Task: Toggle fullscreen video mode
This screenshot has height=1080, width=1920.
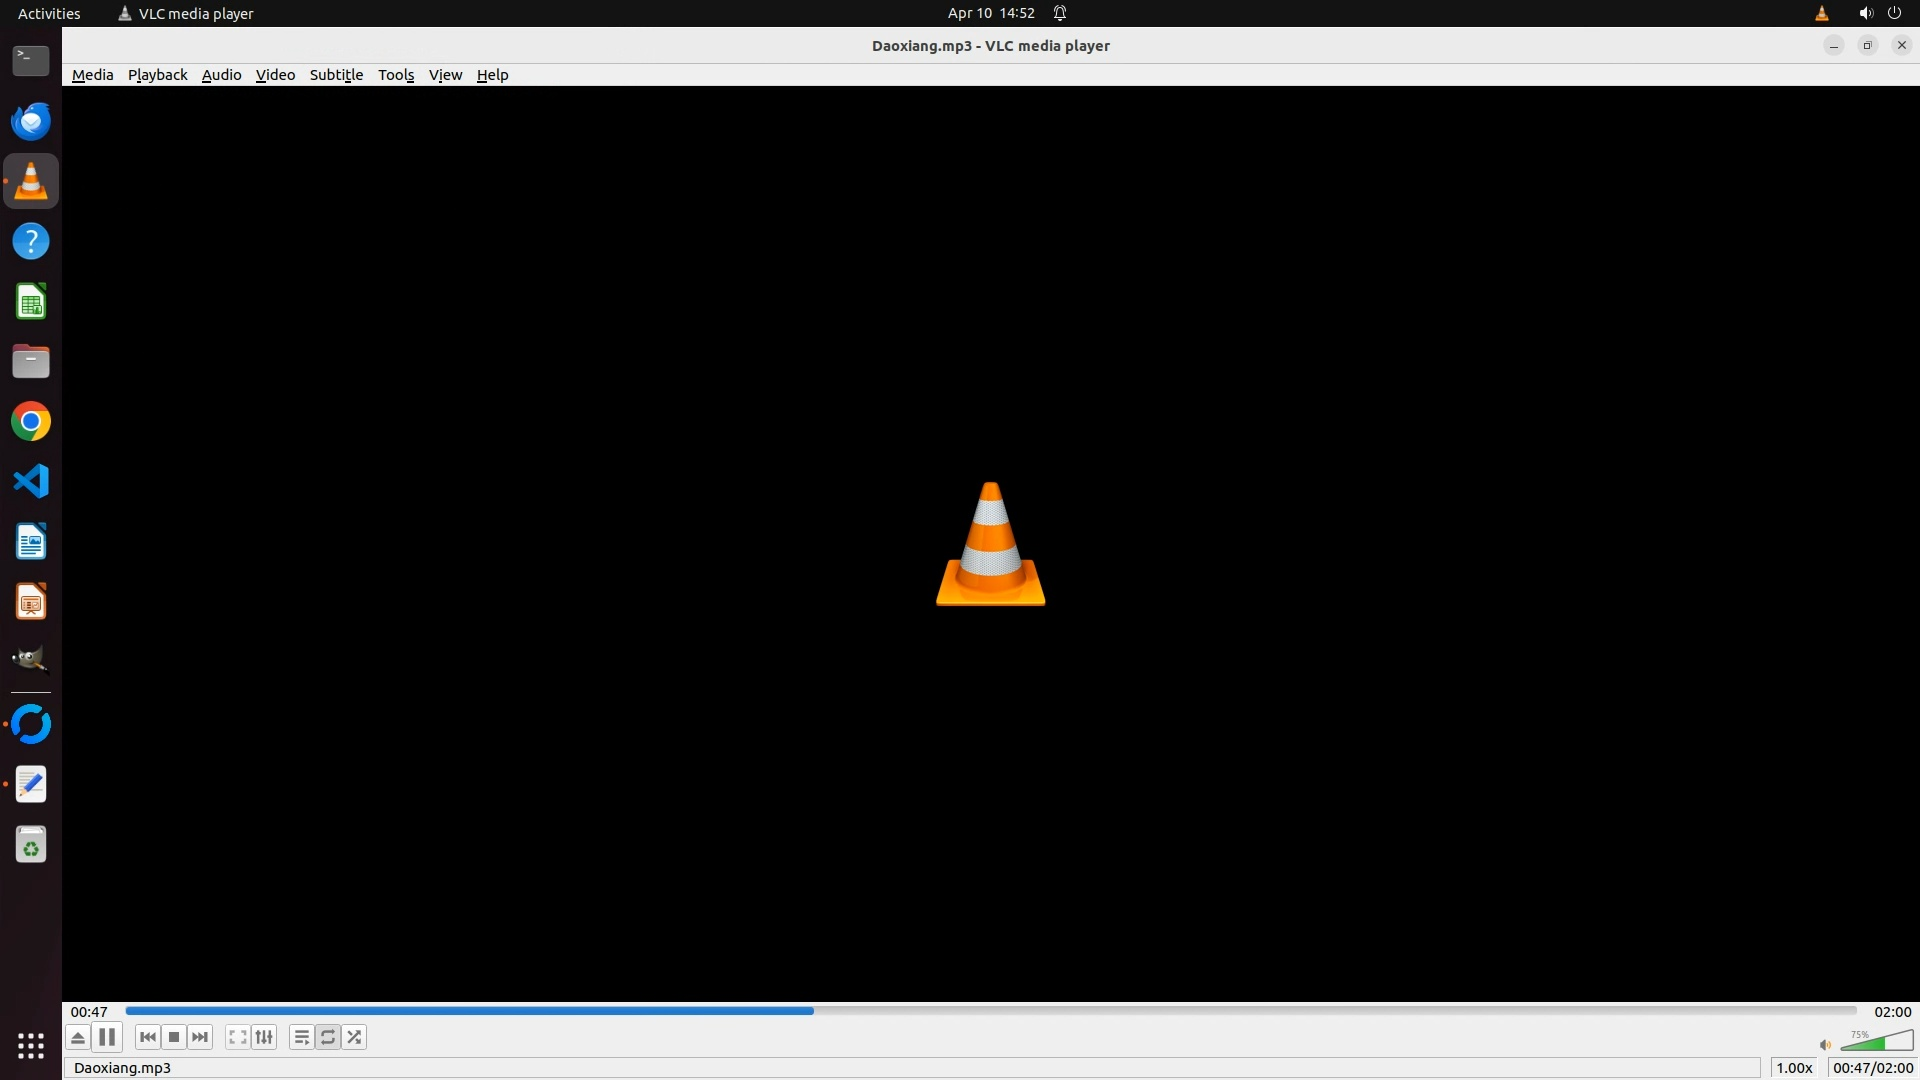Action: pyautogui.click(x=237, y=1037)
